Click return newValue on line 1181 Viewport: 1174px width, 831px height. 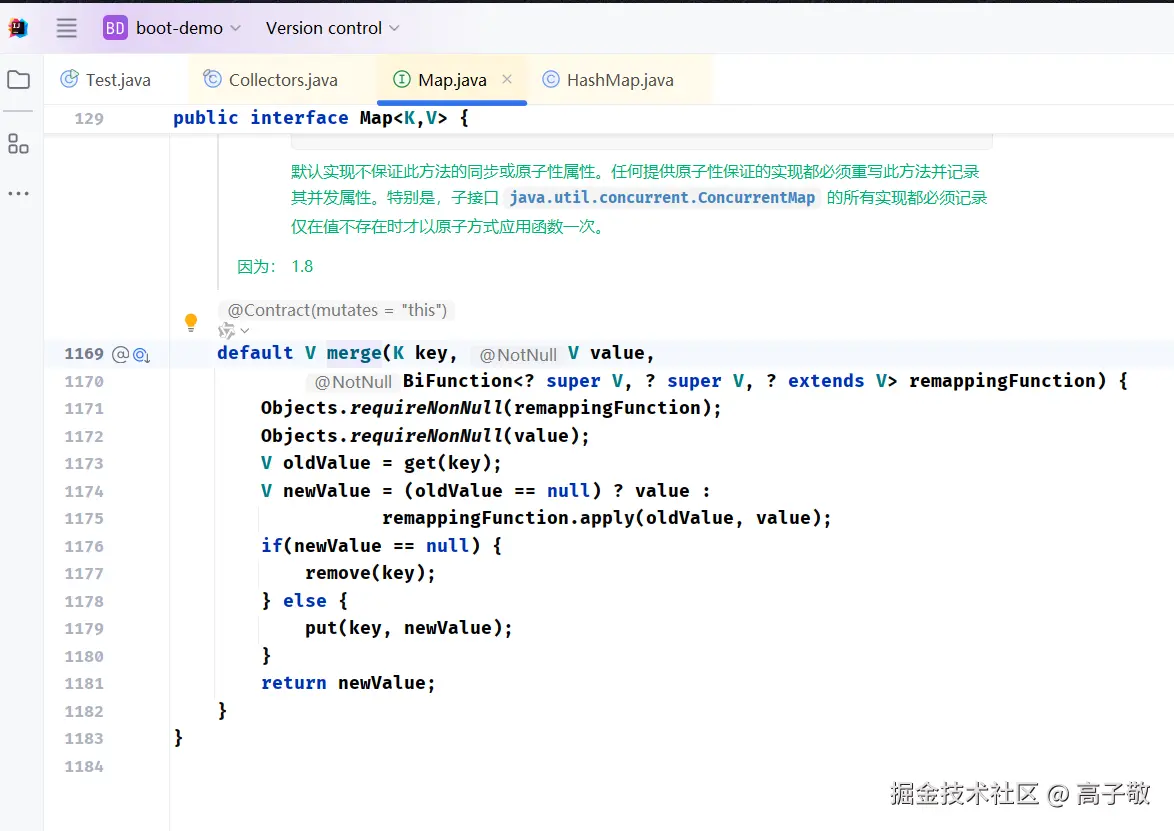(347, 683)
